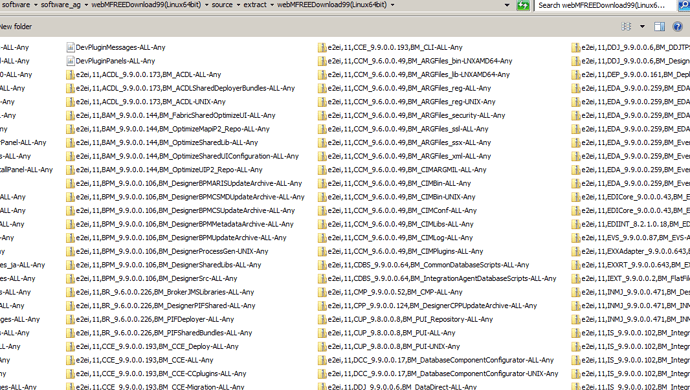Select file name 'BM_CIMLog-ALL-Any'
The height and width of the screenshot is (390, 690).
tap(440, 238)
